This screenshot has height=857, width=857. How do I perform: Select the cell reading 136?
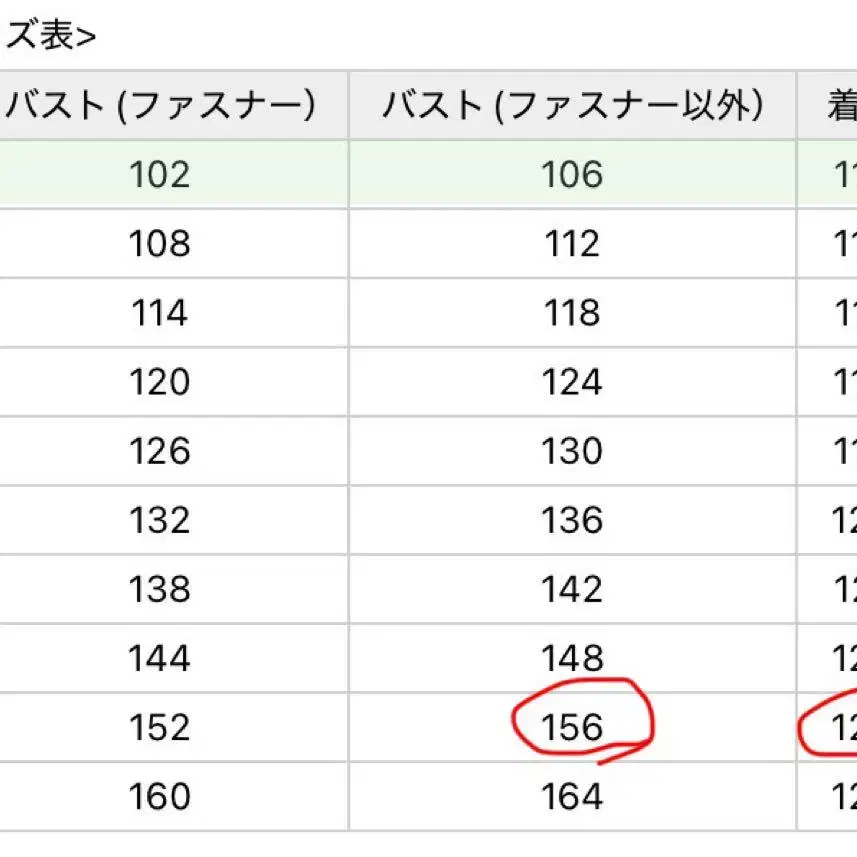pyautogui.click(x=572, y=520)
